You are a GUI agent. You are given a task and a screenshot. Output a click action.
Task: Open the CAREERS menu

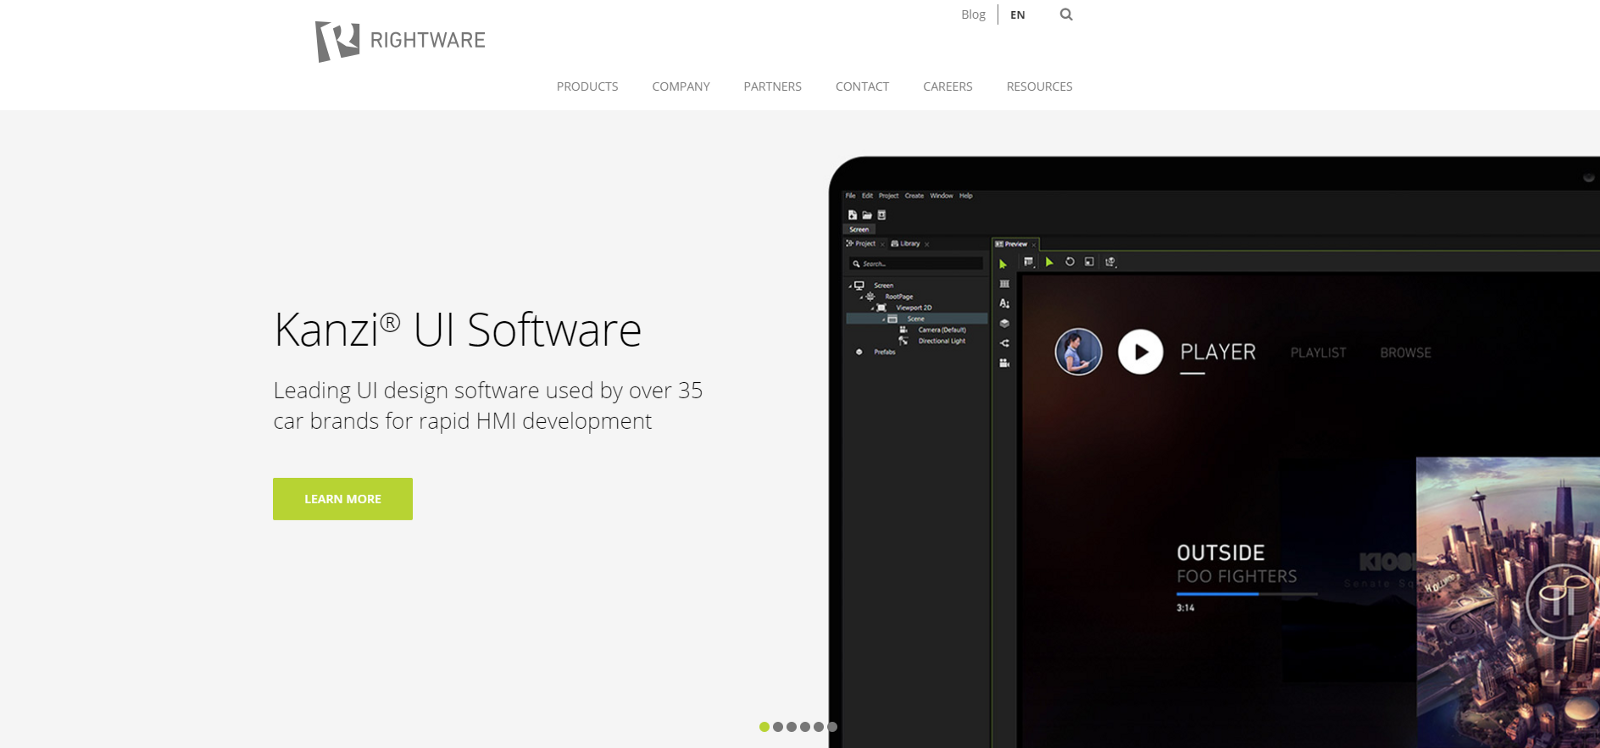coord(948,87)
